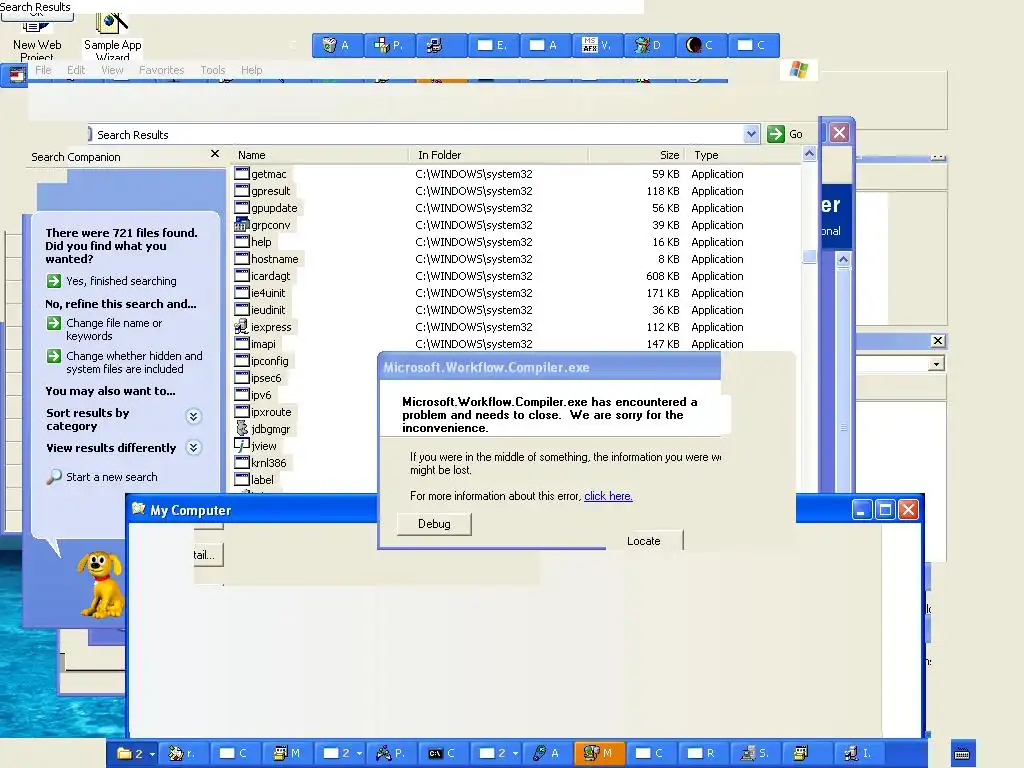Image resolution: width=1024 pixels, height=768 pixels.
Task: Close the Search Companion pane
Action: point(215,153)
